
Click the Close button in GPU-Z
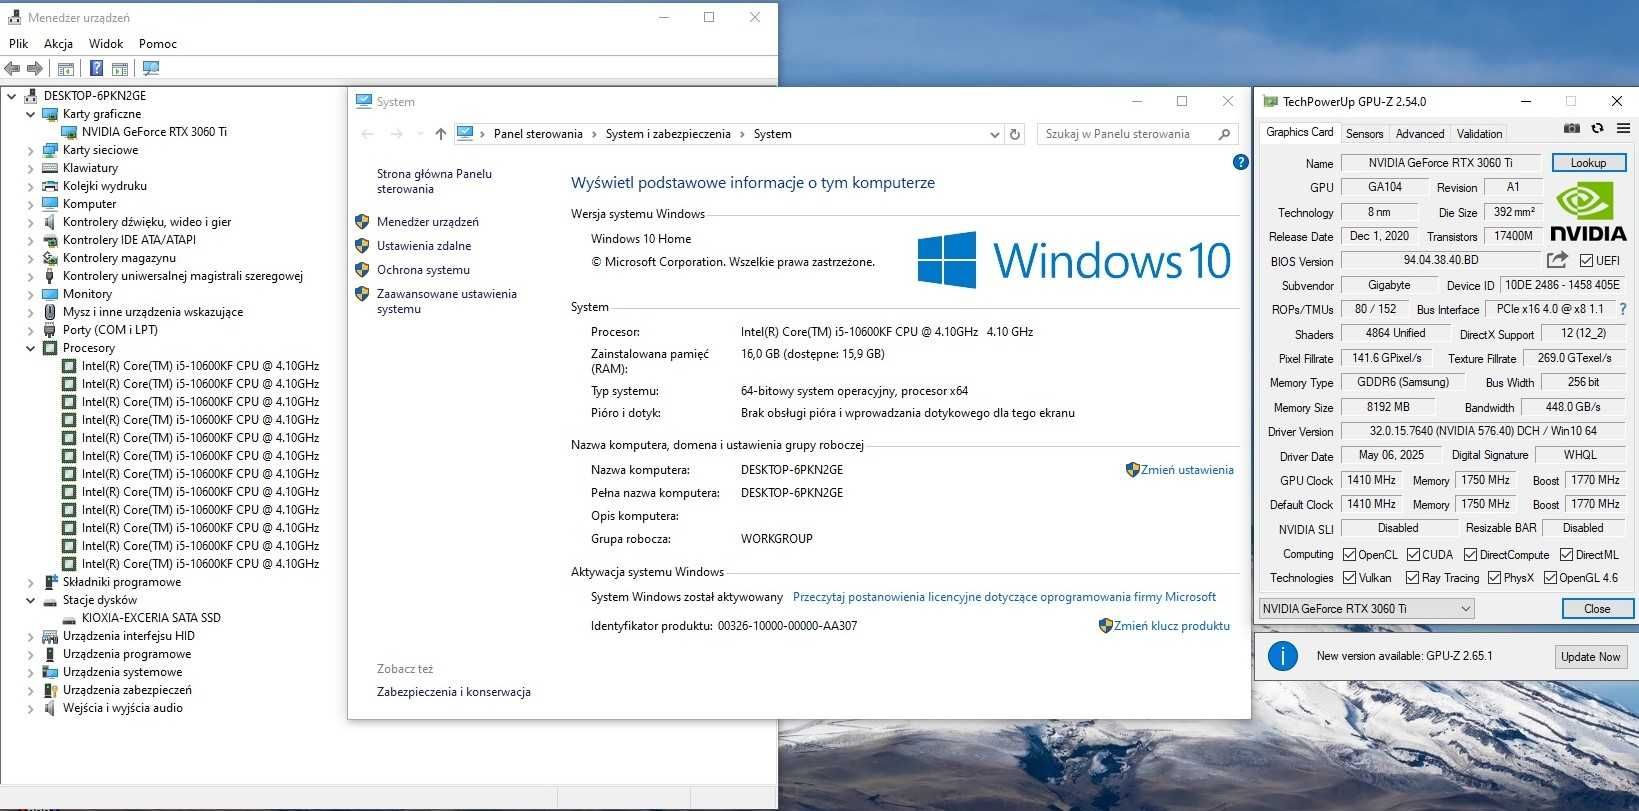point(1597,609)
